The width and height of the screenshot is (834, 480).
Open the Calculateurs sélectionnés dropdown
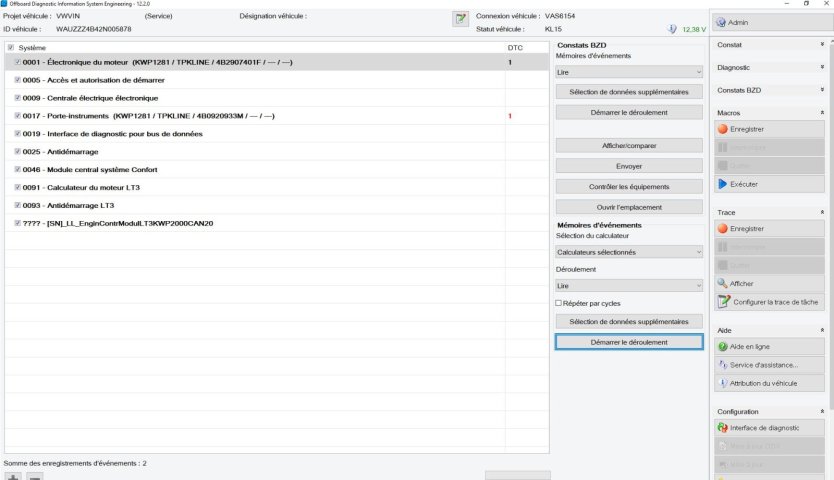pos(629,252)
